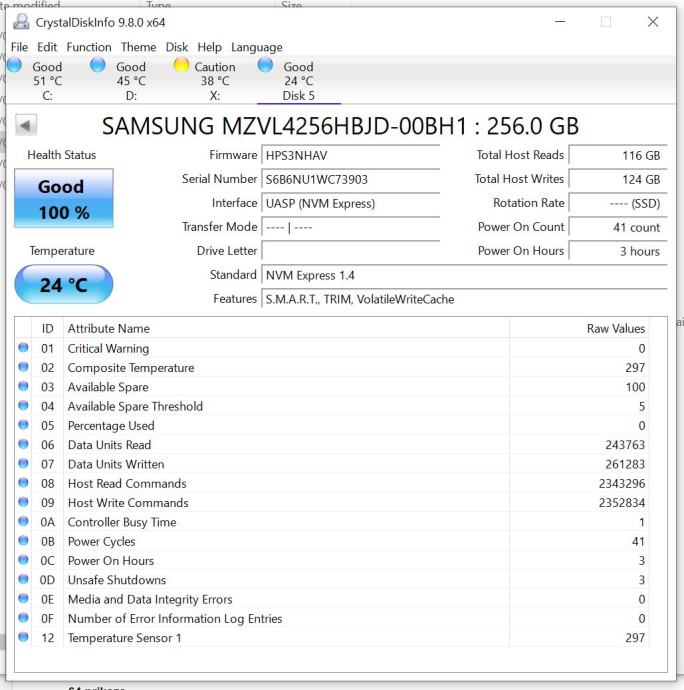Click the status dot for Critical Warning

[23, 348]
